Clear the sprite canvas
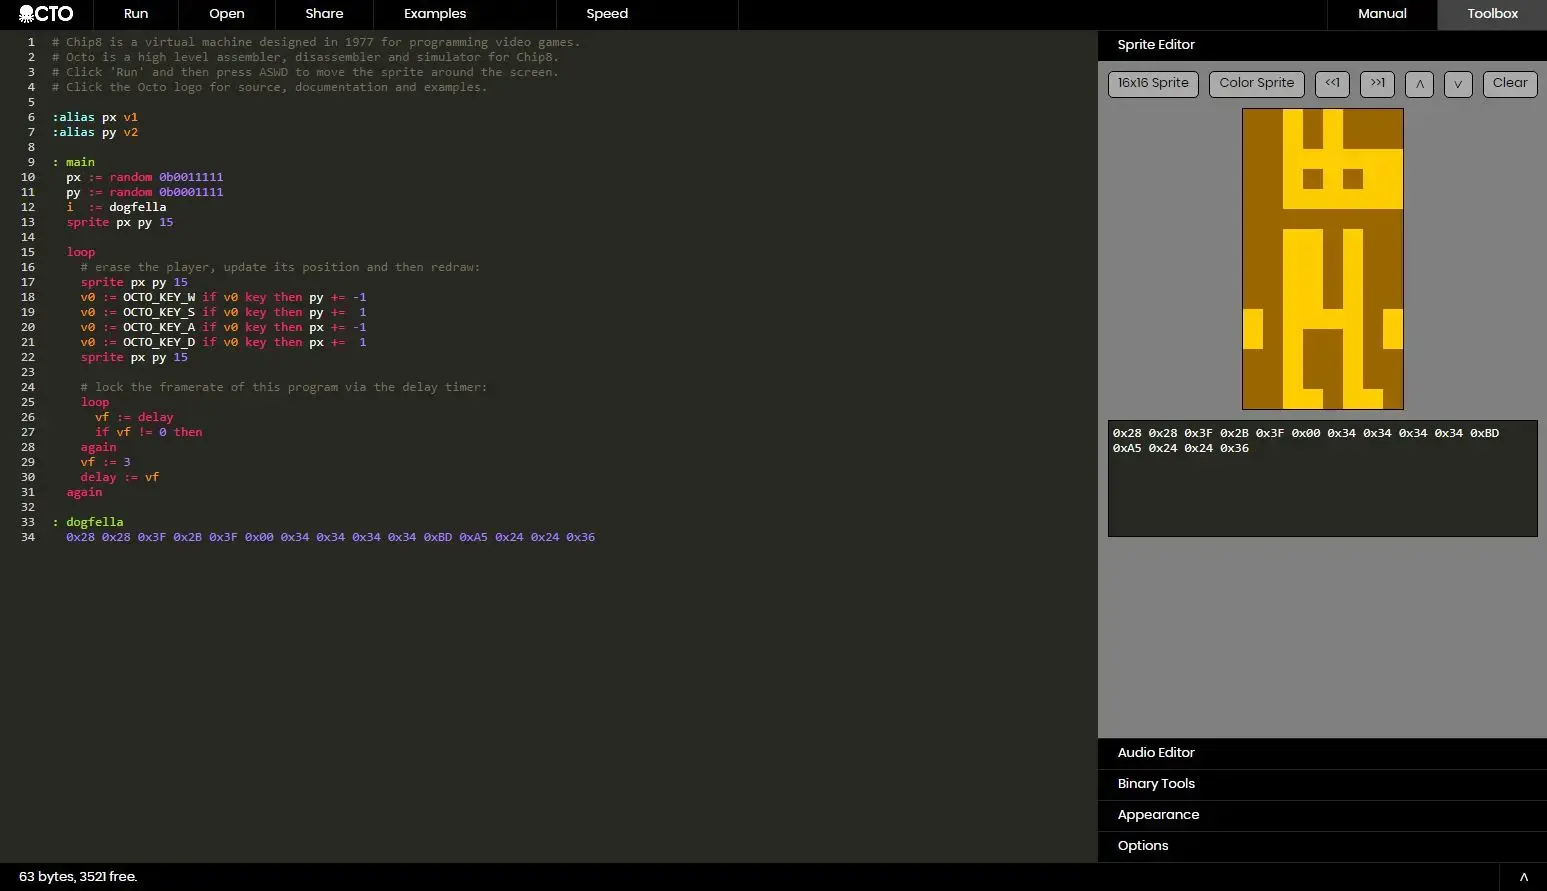Image resolution: width=1547 pixels, height=891 pixels. tap(1509, 84)
